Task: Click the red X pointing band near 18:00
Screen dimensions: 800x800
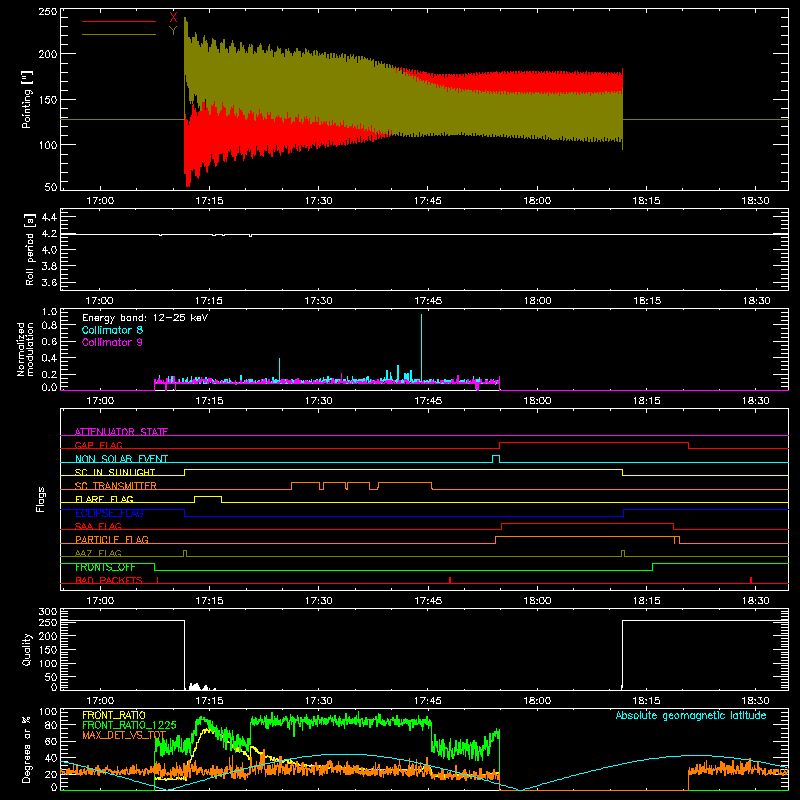Action: (537, 82)
